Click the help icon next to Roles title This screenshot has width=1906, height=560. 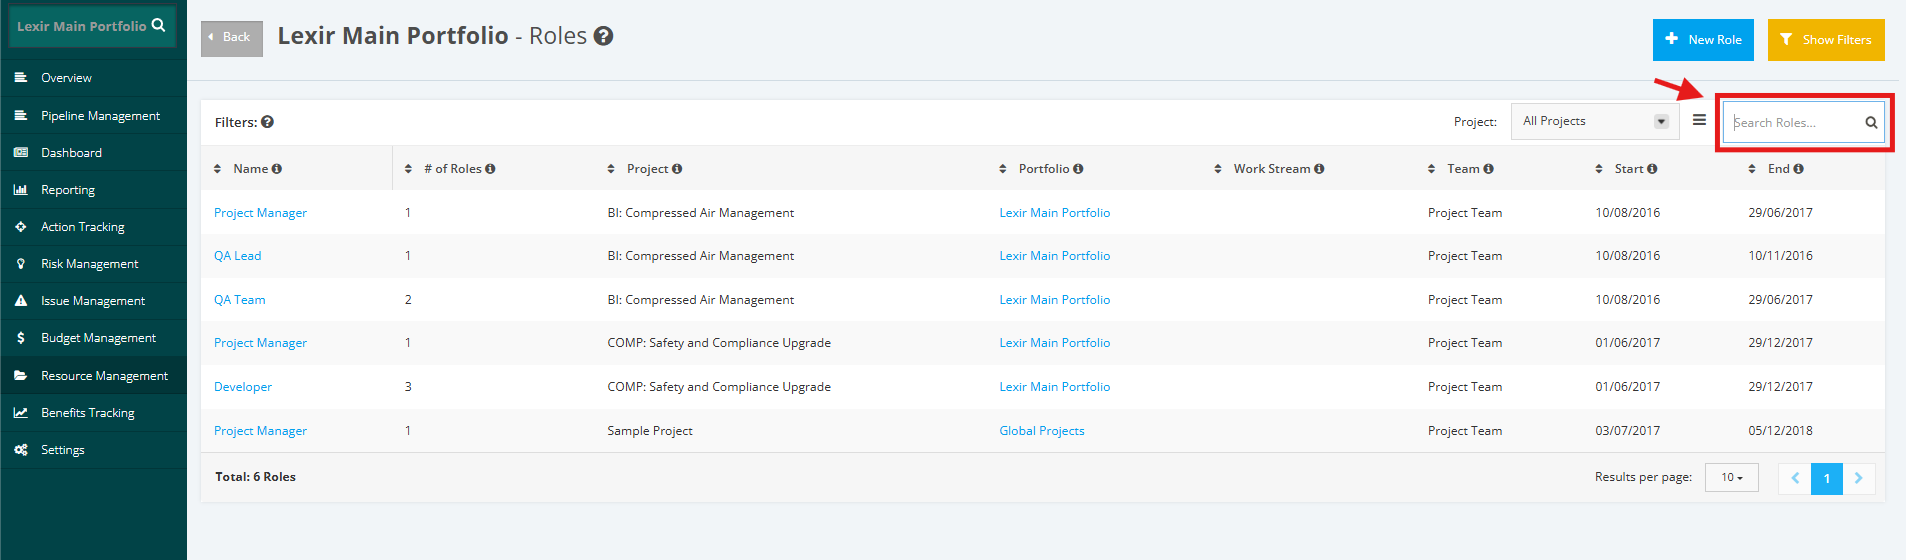[x=603, y=36]
